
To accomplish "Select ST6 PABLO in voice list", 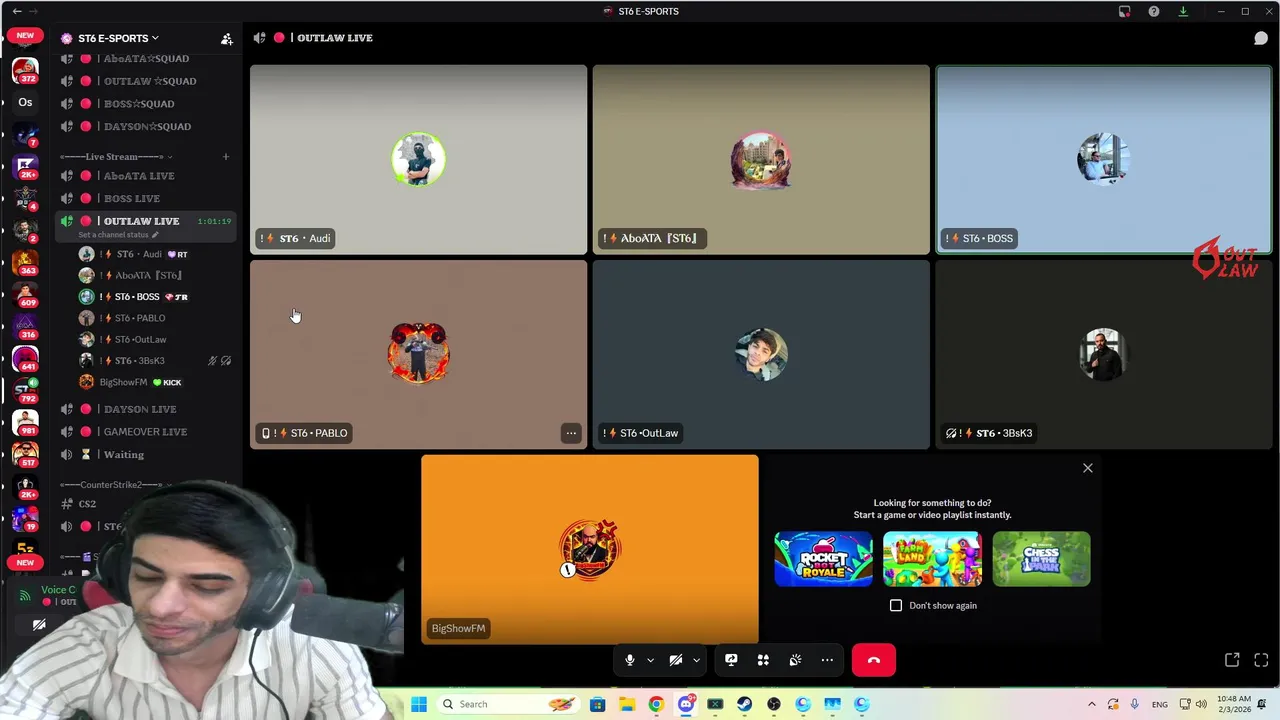I will point(155,318).
